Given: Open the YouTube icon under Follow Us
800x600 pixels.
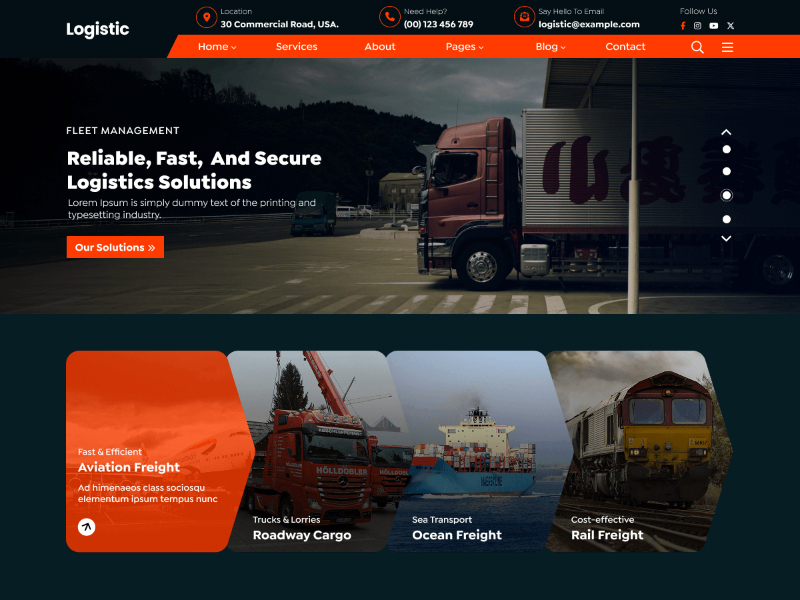Looking at the screenshot, I should coord(712,26).
